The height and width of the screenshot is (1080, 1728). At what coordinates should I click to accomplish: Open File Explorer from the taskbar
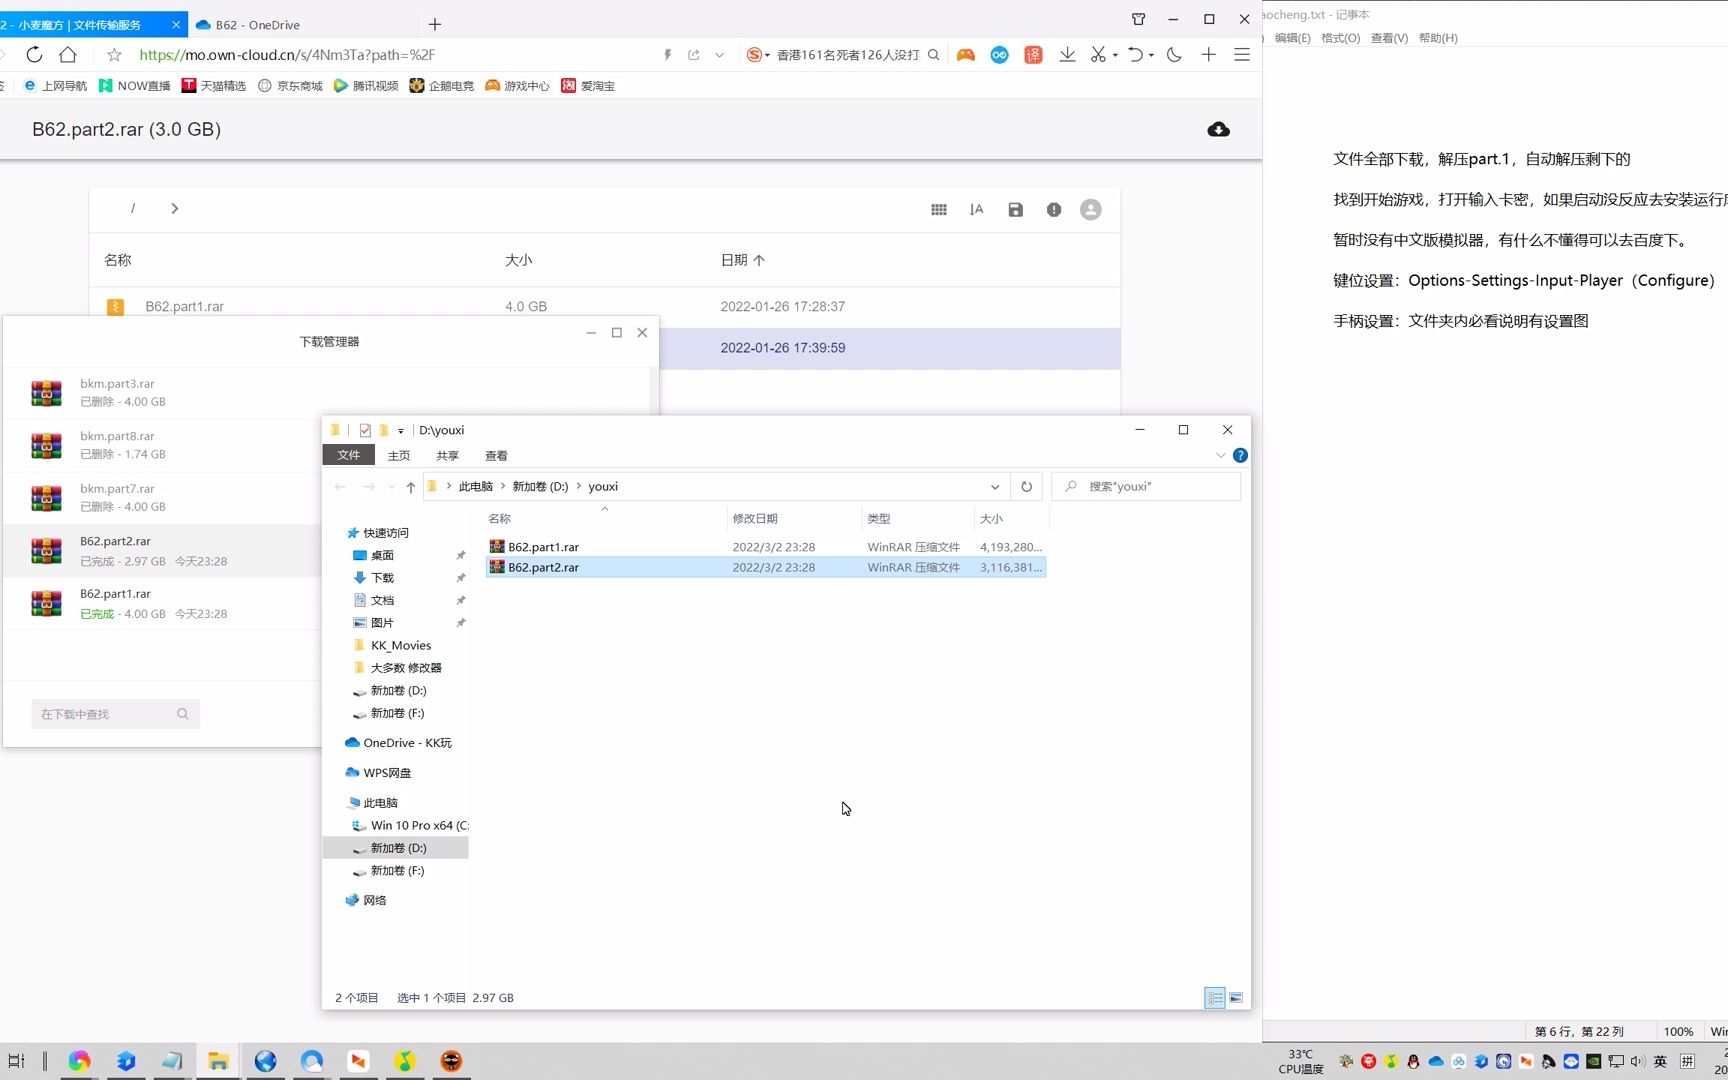[218, 1061]
